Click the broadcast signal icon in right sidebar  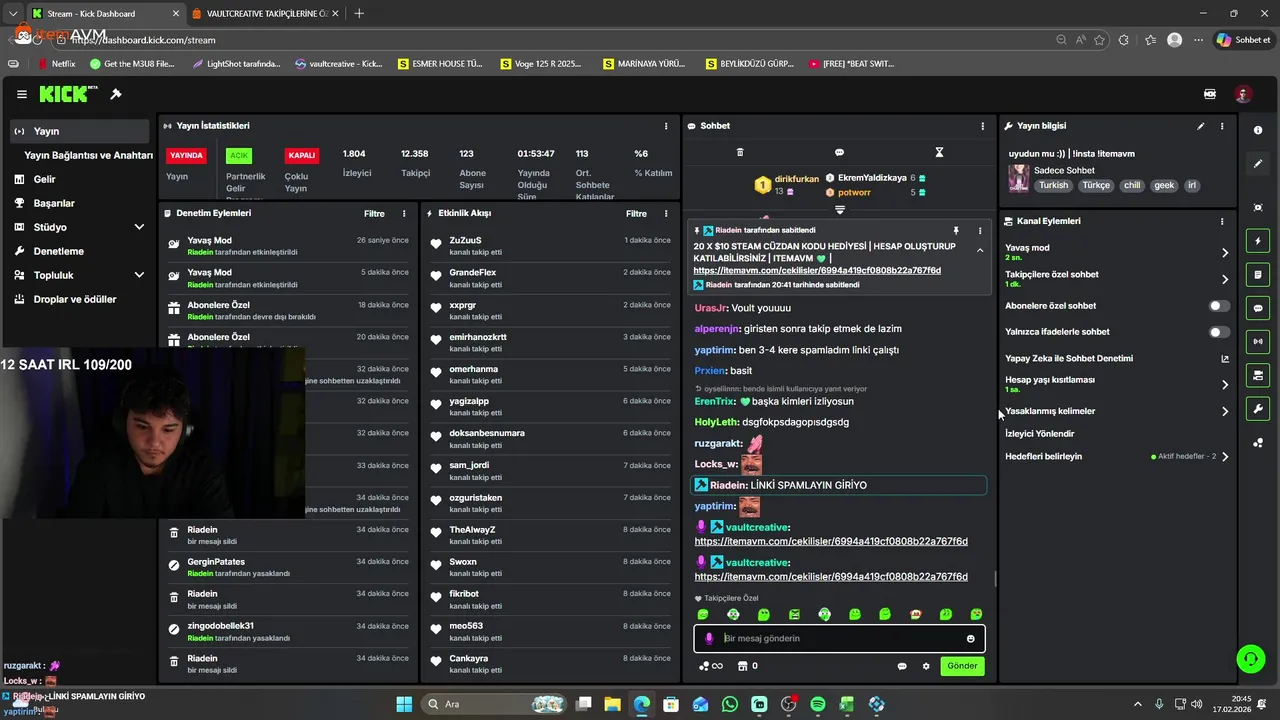(x=1258, y=342)
